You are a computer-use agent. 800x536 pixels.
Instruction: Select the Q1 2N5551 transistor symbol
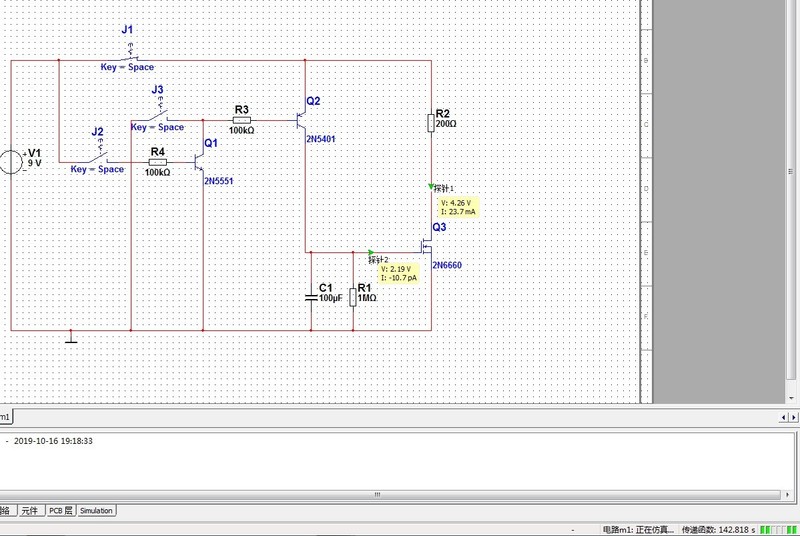198,160
